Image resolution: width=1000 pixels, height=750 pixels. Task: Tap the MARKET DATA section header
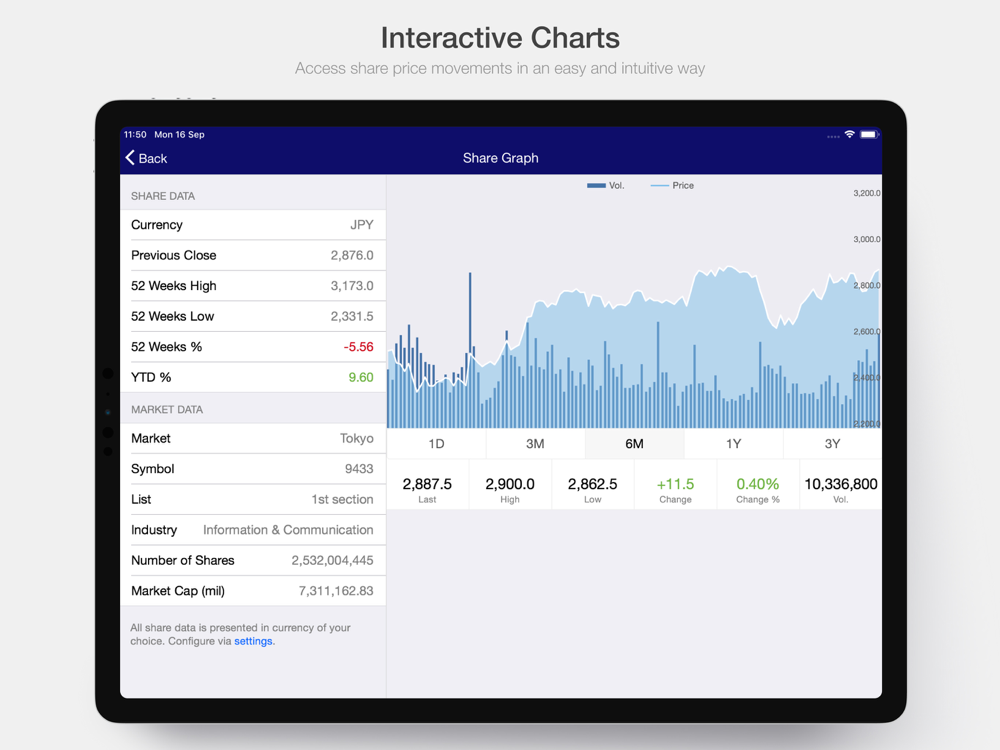pos(167,409)
